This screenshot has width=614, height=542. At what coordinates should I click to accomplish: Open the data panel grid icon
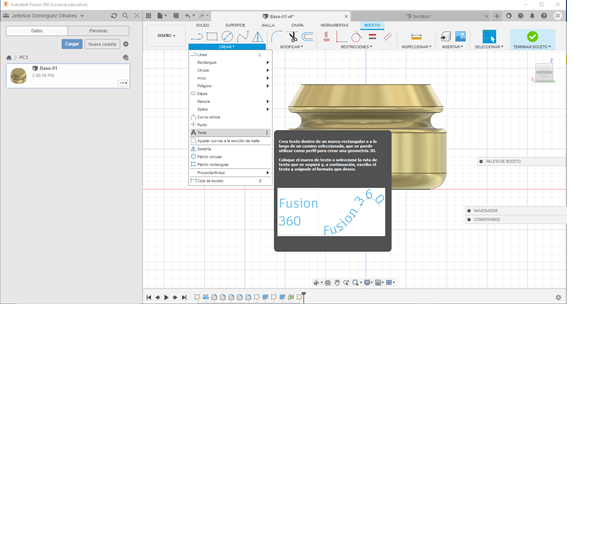(x=148, y=16)
